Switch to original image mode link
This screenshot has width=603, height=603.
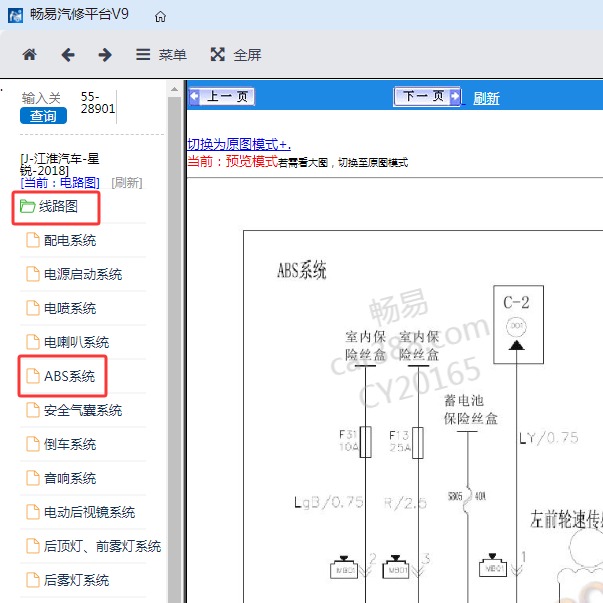coord(239,144)
